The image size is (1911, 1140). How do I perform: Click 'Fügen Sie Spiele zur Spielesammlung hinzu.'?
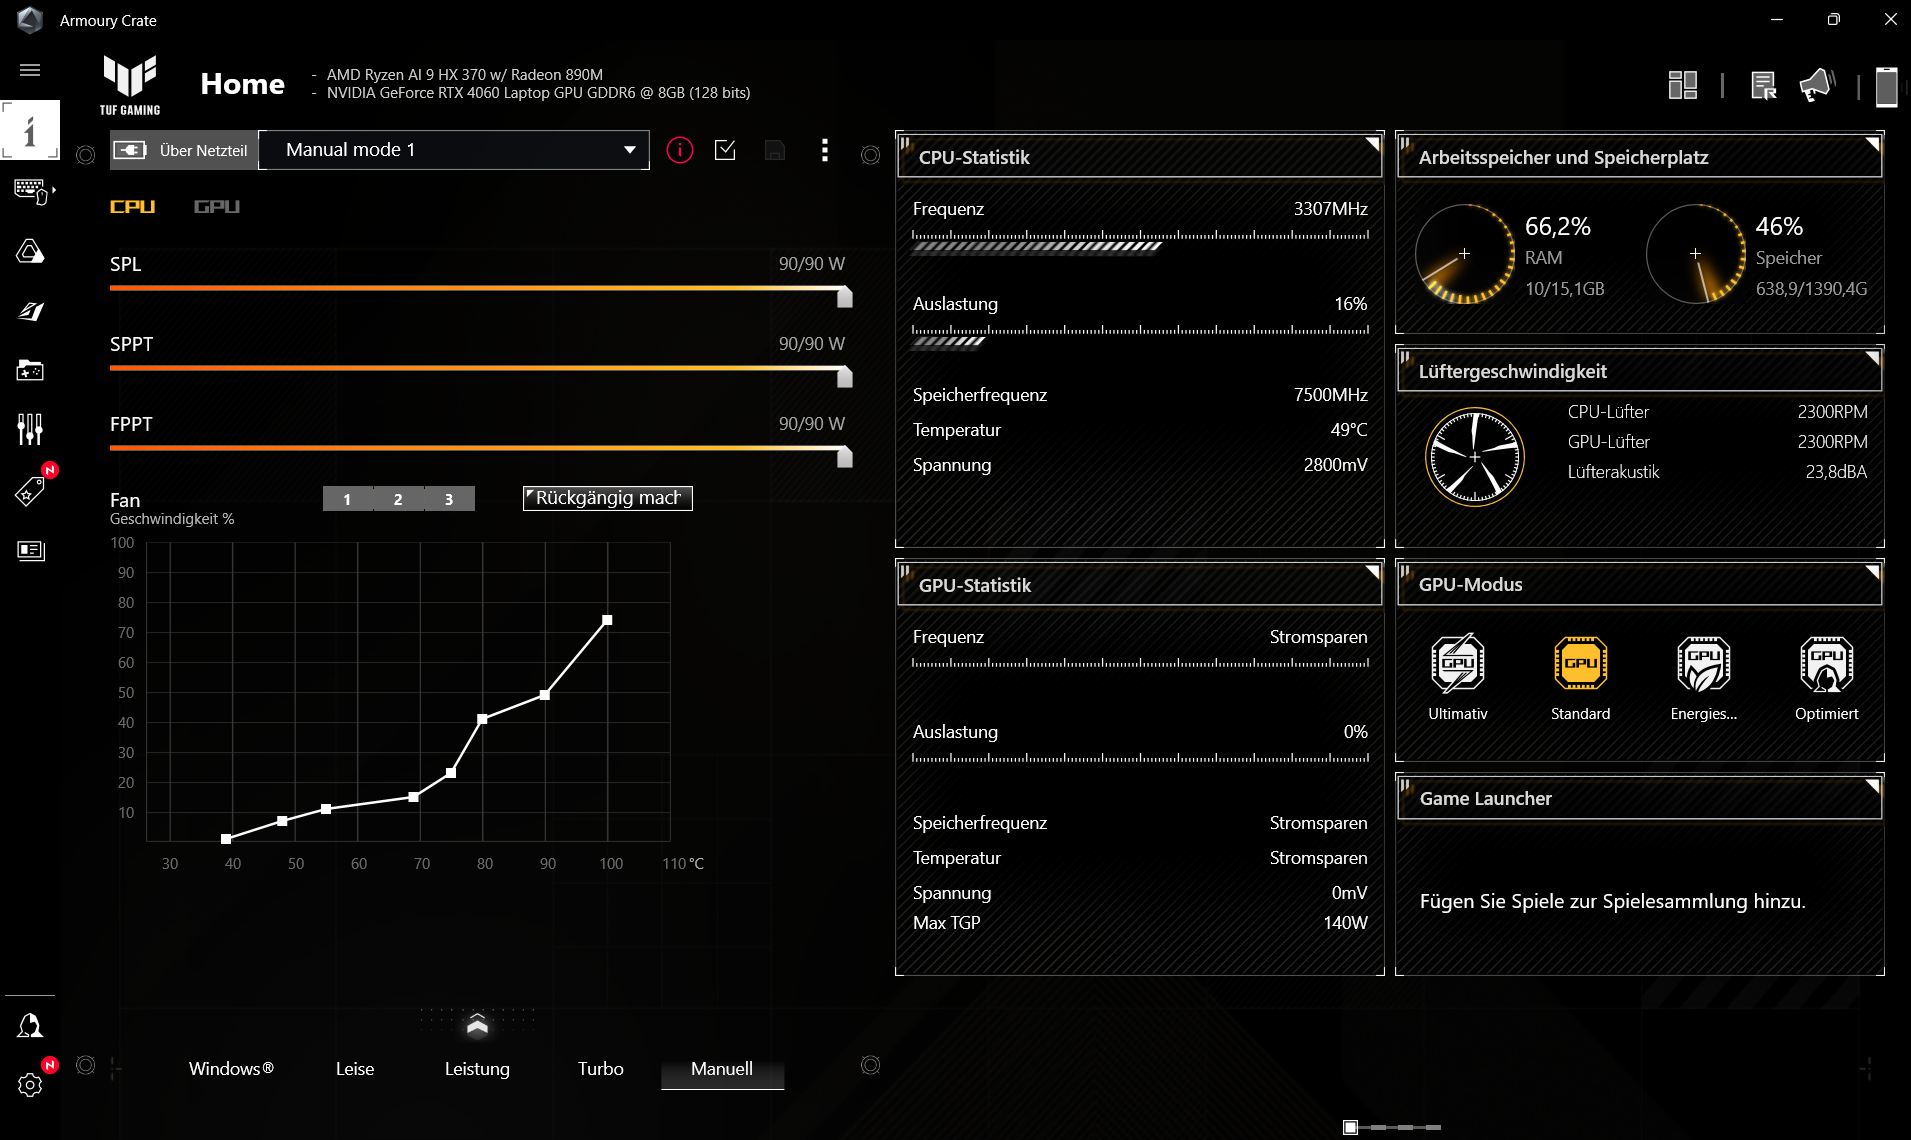pyautogui.click(x=1612, y=901)
